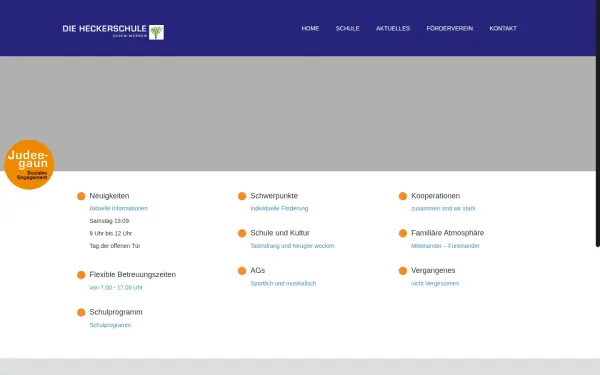Screen dimensions: 600x375
Task: Click the Schule und Kultur heading
Action: coord(280,233)
